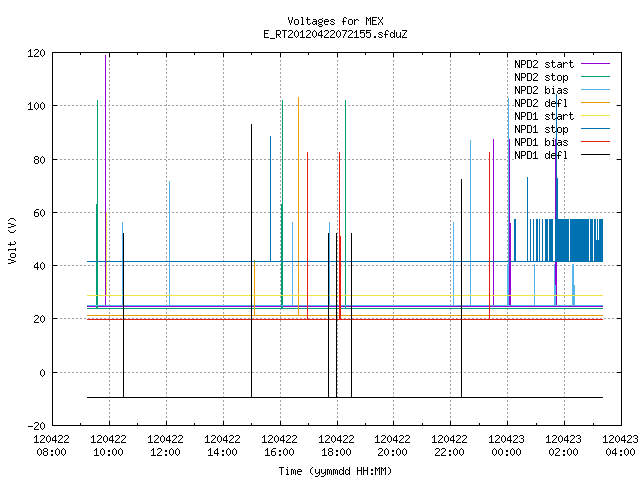
Task: Click the 'NPD1 defl' legend label
Action: click(x=540, y=156)
